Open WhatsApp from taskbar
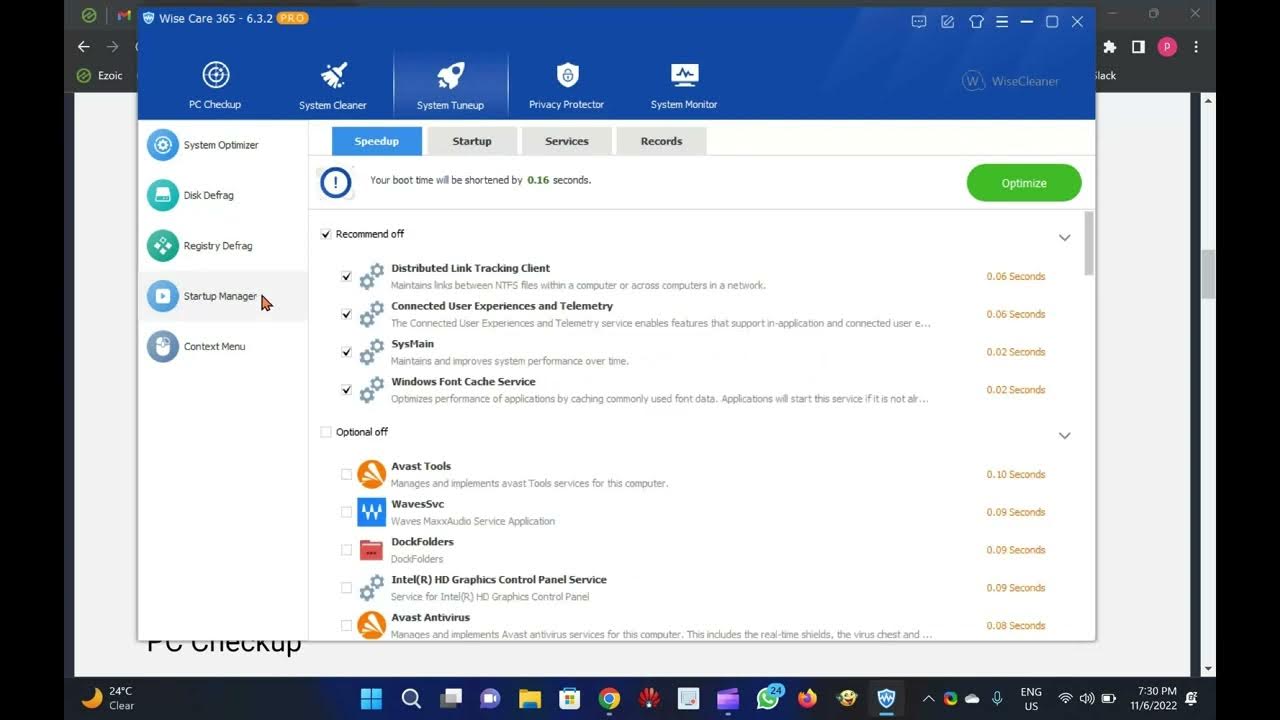Viewport: 1280px width, 720px height. pos(768,698)
